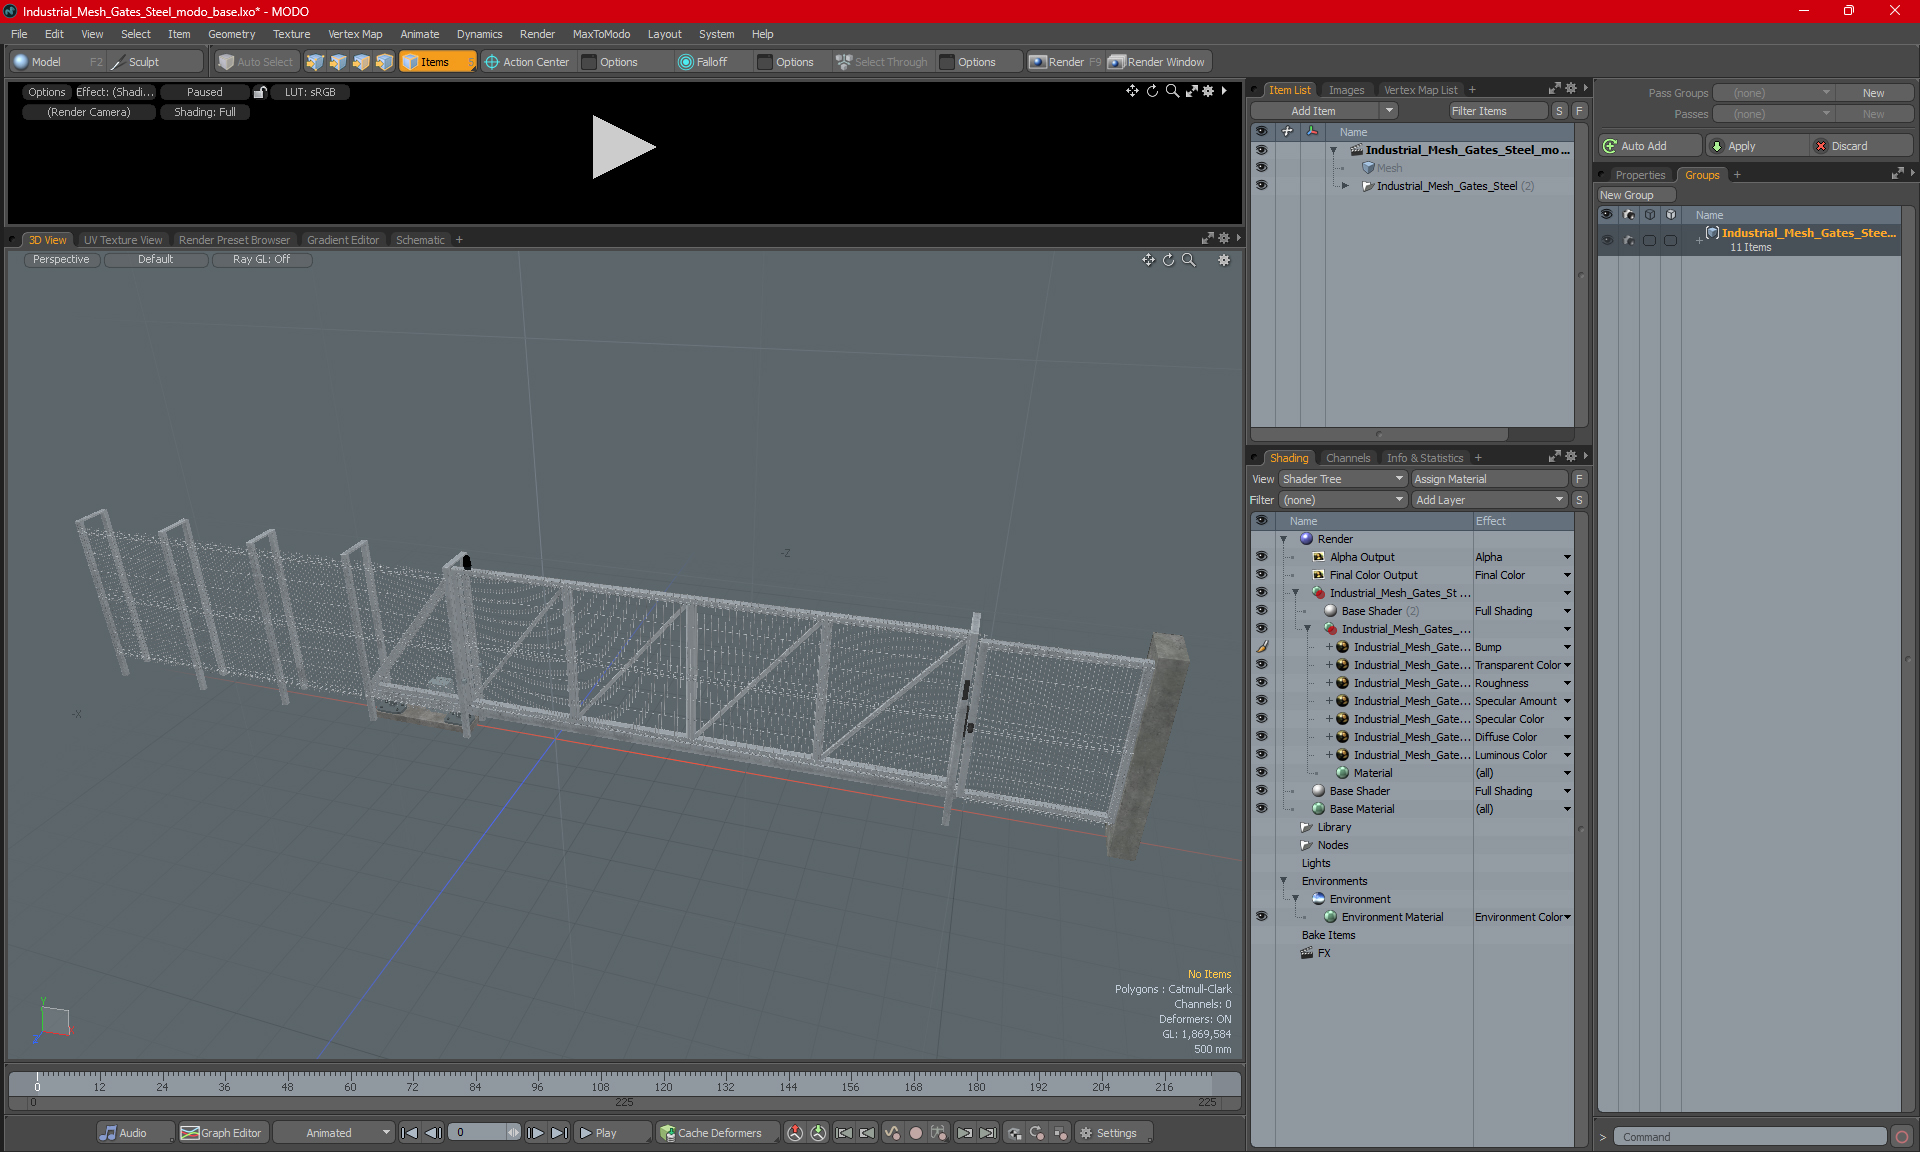Image resolution: width=1920 pixels, height=1152 pixels.
Task: Open Add Item dropdown
Action: pyautogui.click(x=1324, y=111)
